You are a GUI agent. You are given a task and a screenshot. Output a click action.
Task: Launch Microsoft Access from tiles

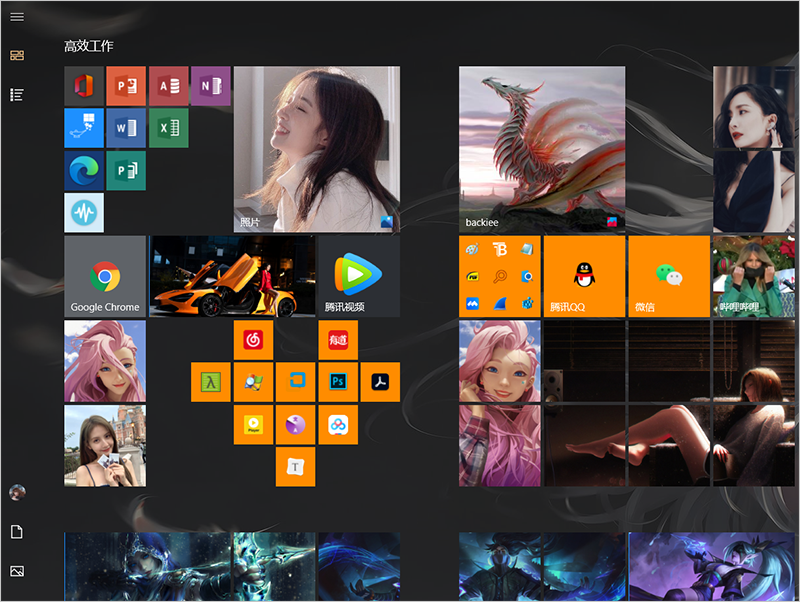169,86
